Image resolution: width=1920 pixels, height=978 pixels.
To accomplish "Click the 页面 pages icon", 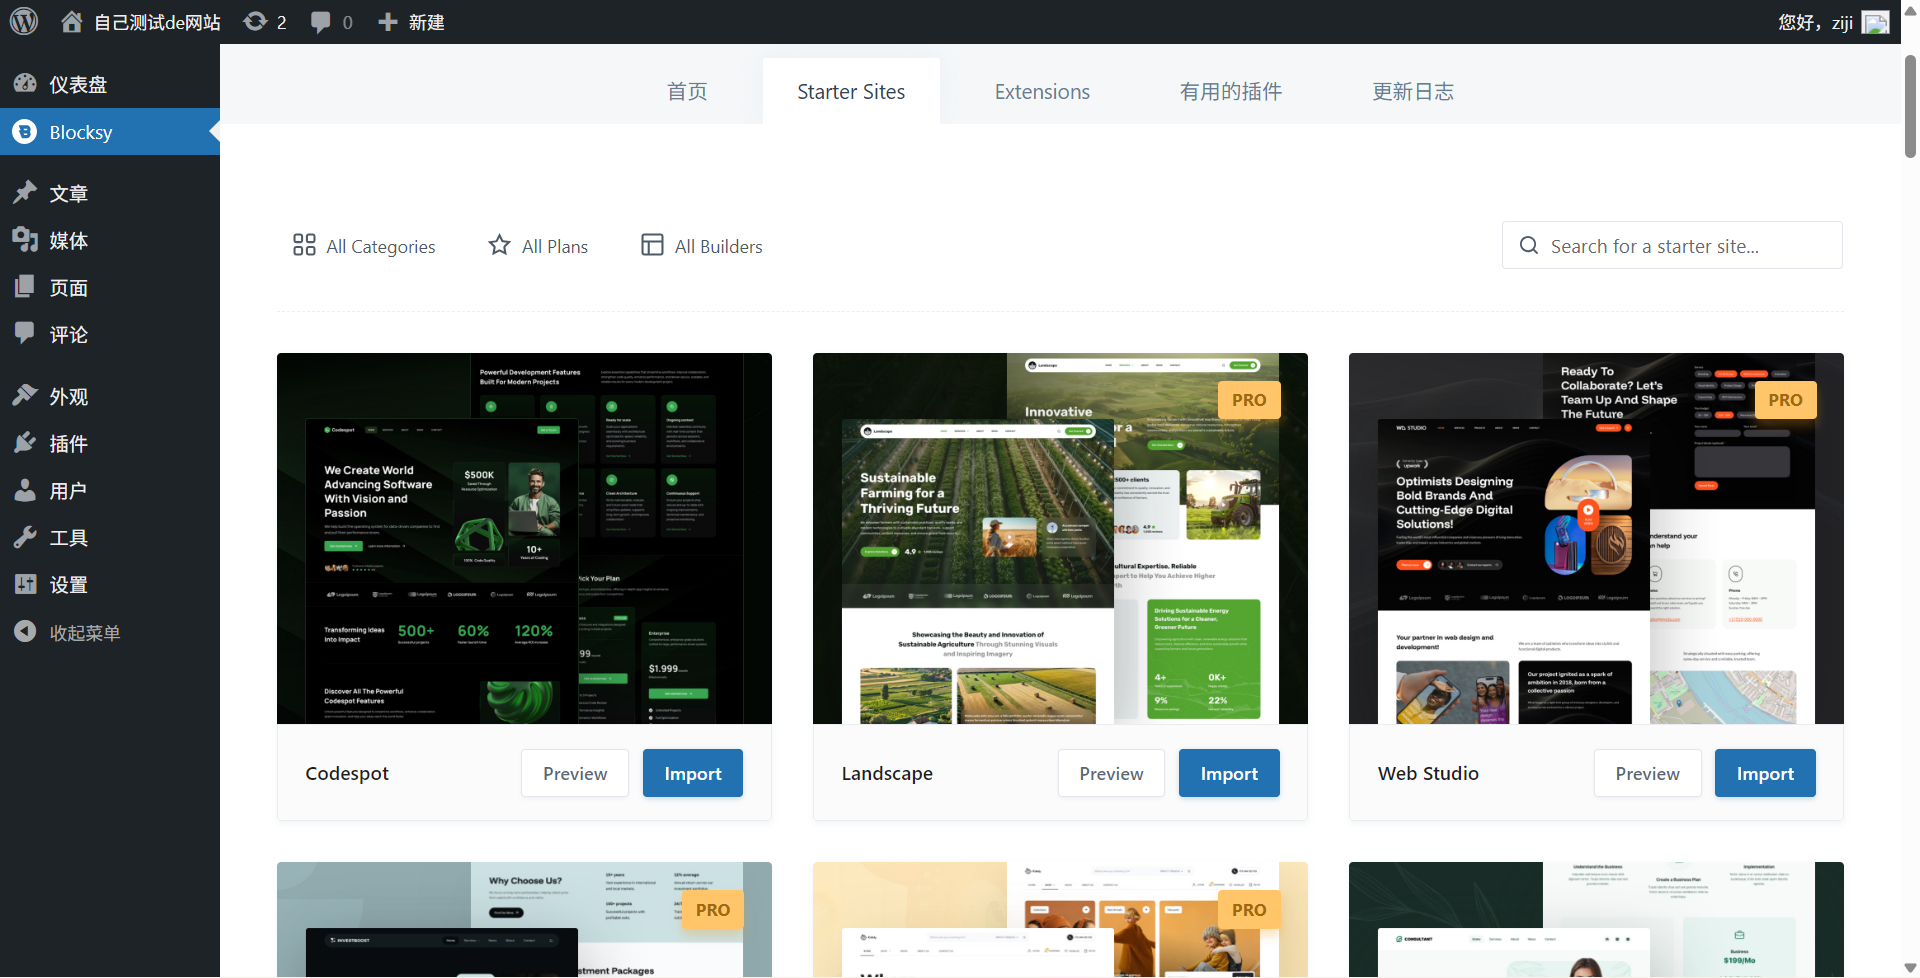I will (25, 287).
